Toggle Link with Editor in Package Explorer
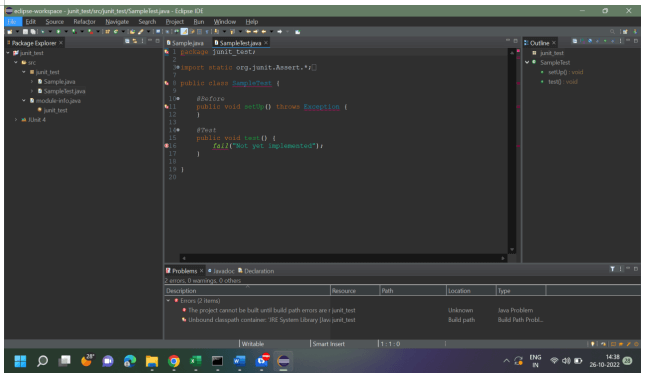656x377 pixels. pos(135,41)
